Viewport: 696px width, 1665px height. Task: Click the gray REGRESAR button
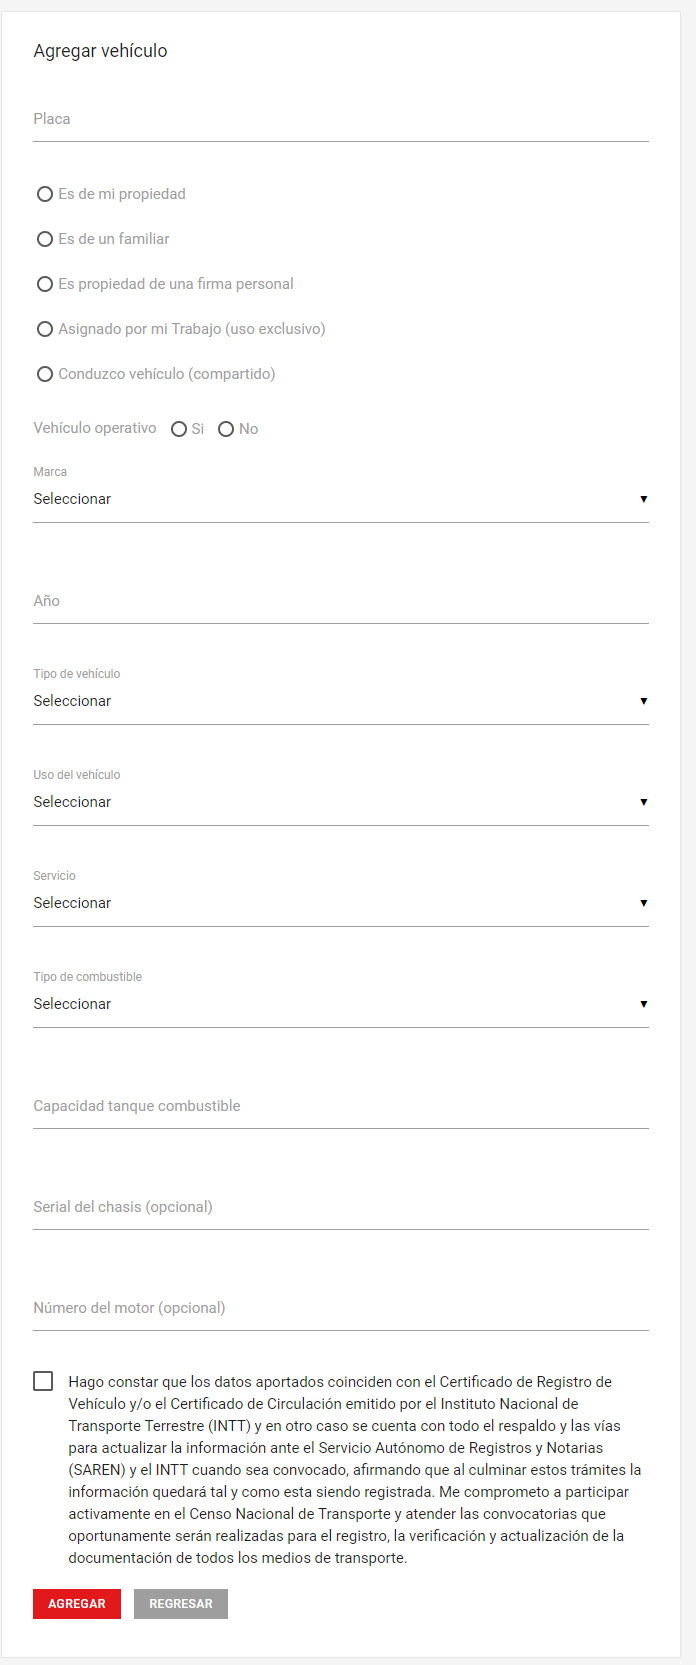[181, 1604]
